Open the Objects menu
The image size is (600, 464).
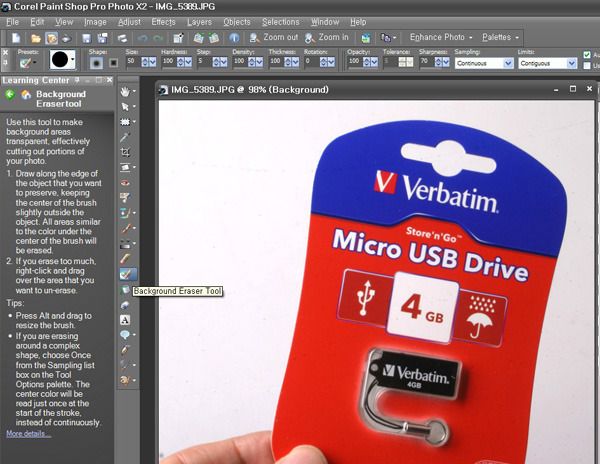coord(236,22)
